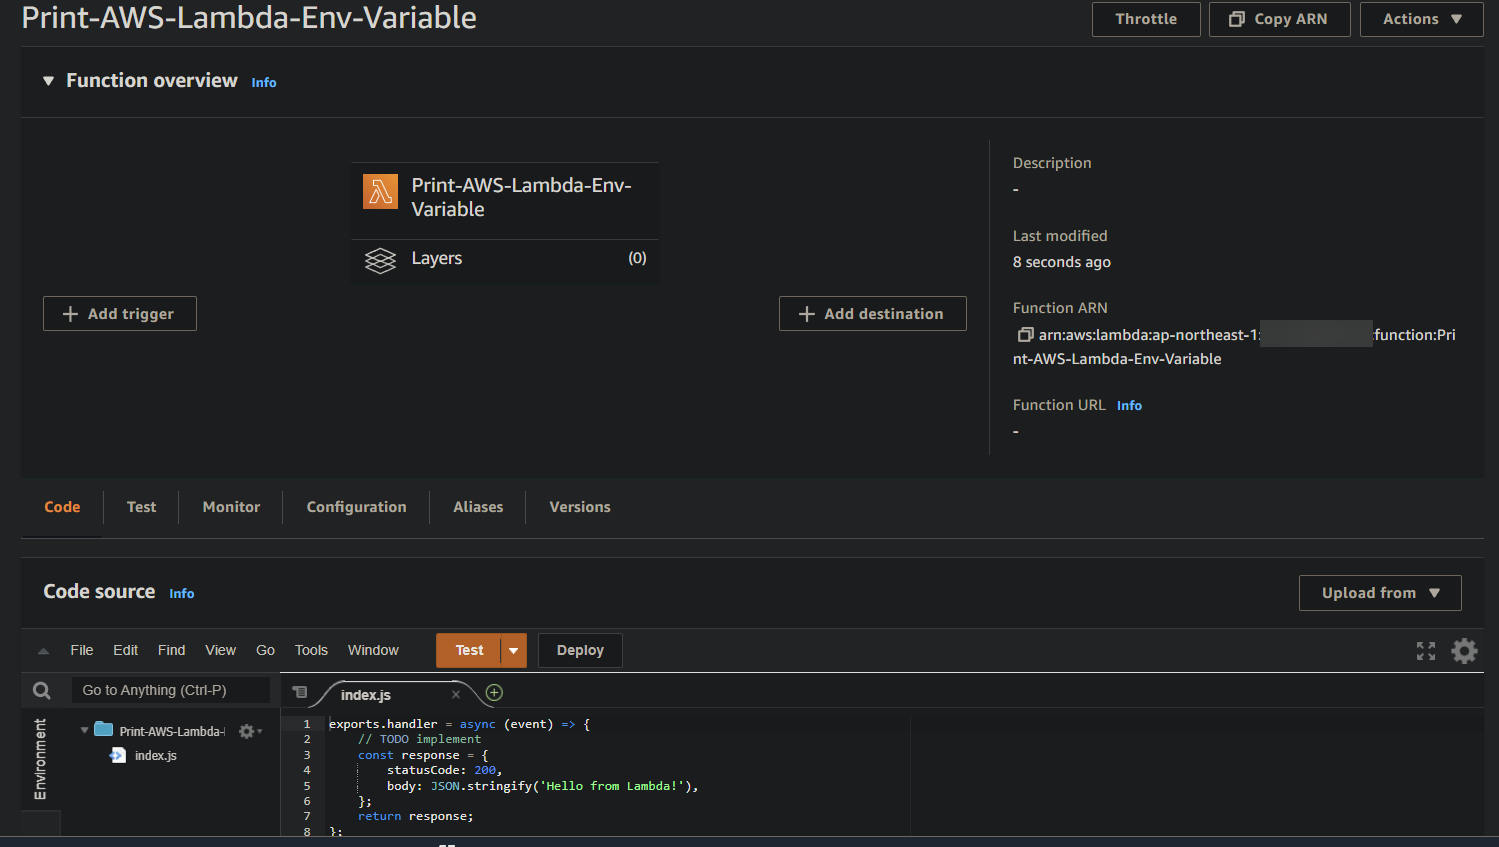Click the Layers row in function overview

(505, 259)
